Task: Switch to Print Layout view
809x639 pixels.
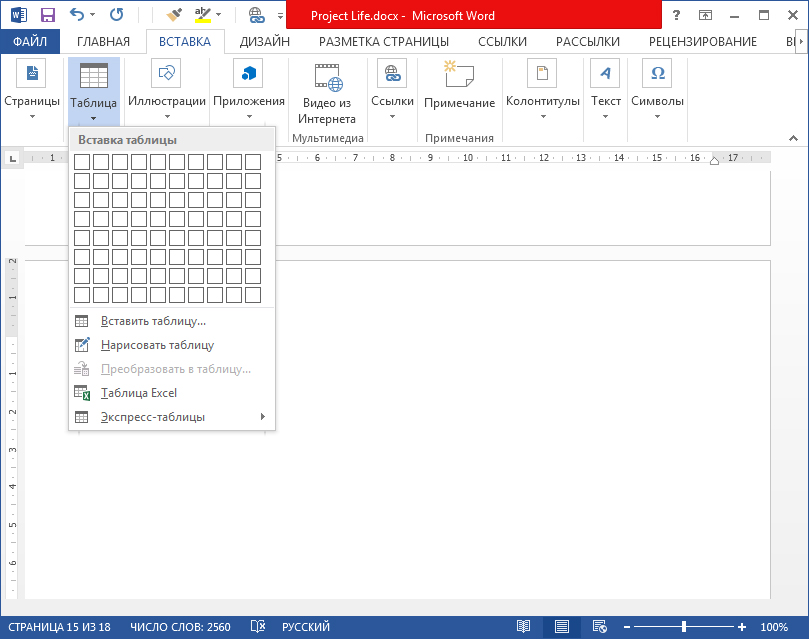Action: 561,627
